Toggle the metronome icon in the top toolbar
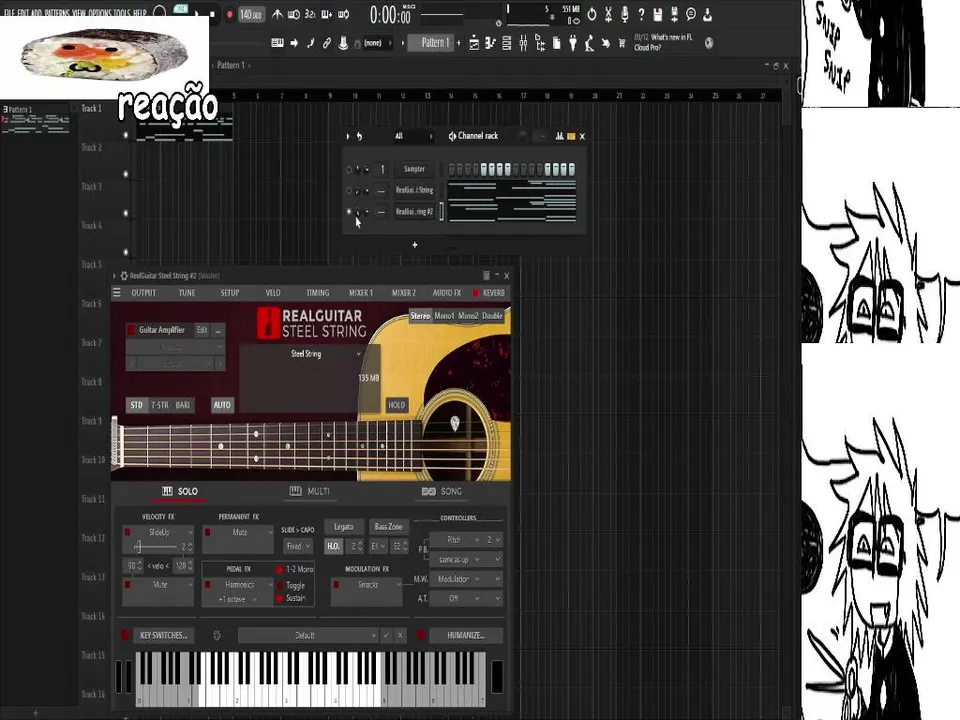This screenshot has height=720, width=960. [x=277, y=14]
